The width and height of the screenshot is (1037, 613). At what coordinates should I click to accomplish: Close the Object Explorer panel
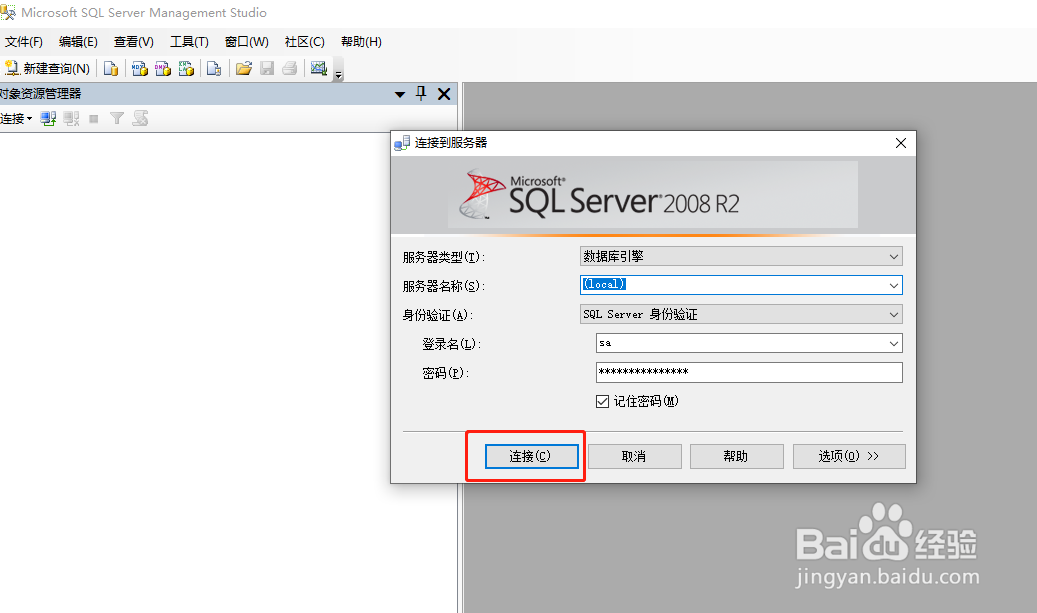(444, 94)
